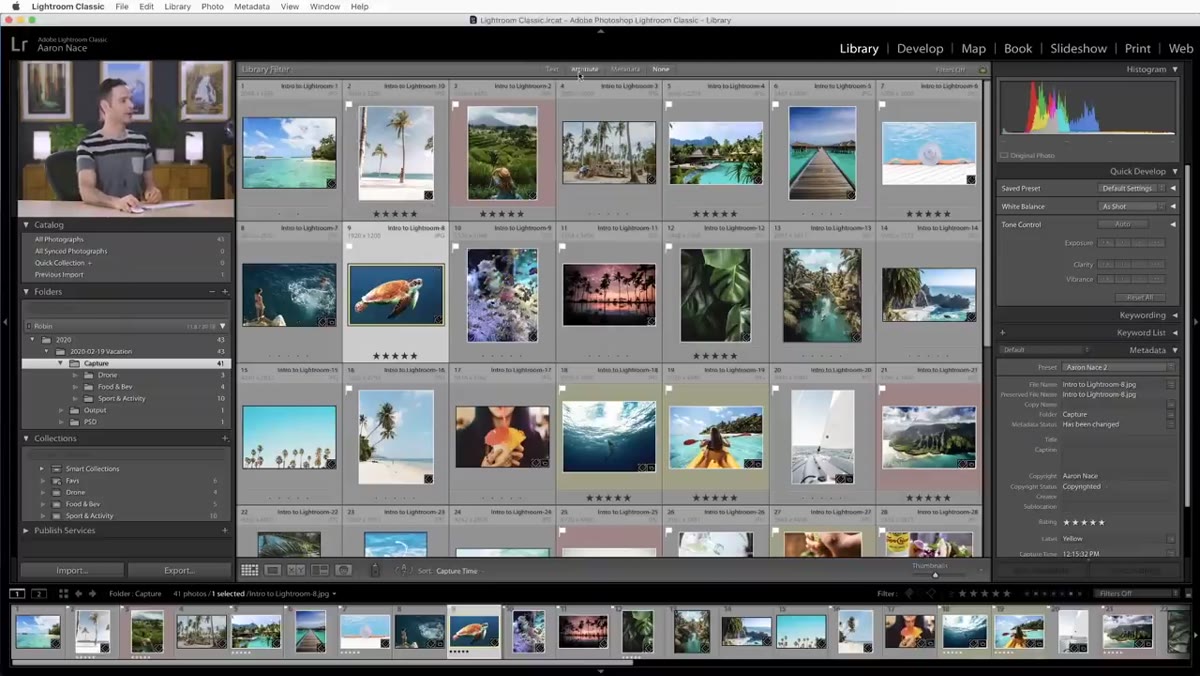Toggle flag on thumbnail Intro to Lightroom-16

(x=350, y=388)
